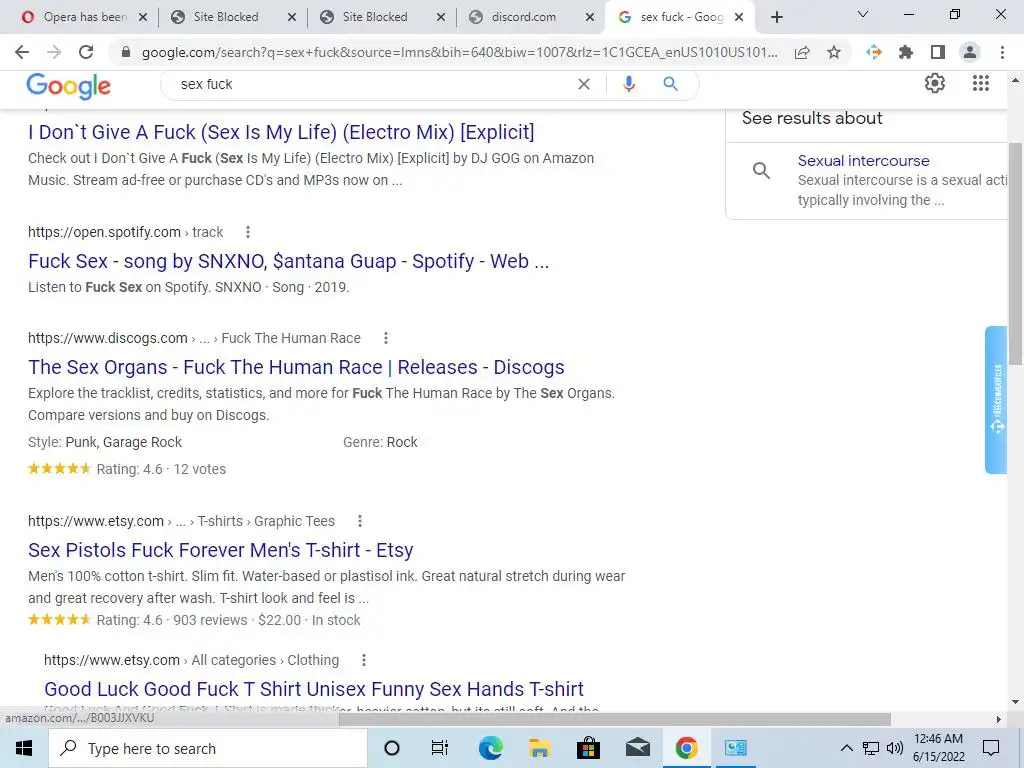Close the Opera has been tab
The image size is (1024, 768).
143,17
